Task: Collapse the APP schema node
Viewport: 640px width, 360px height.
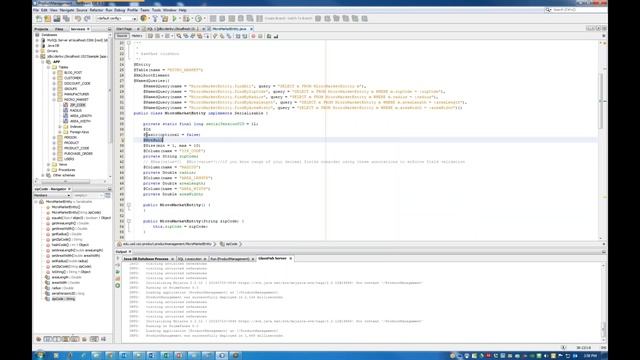Action: tap(43, 62)
